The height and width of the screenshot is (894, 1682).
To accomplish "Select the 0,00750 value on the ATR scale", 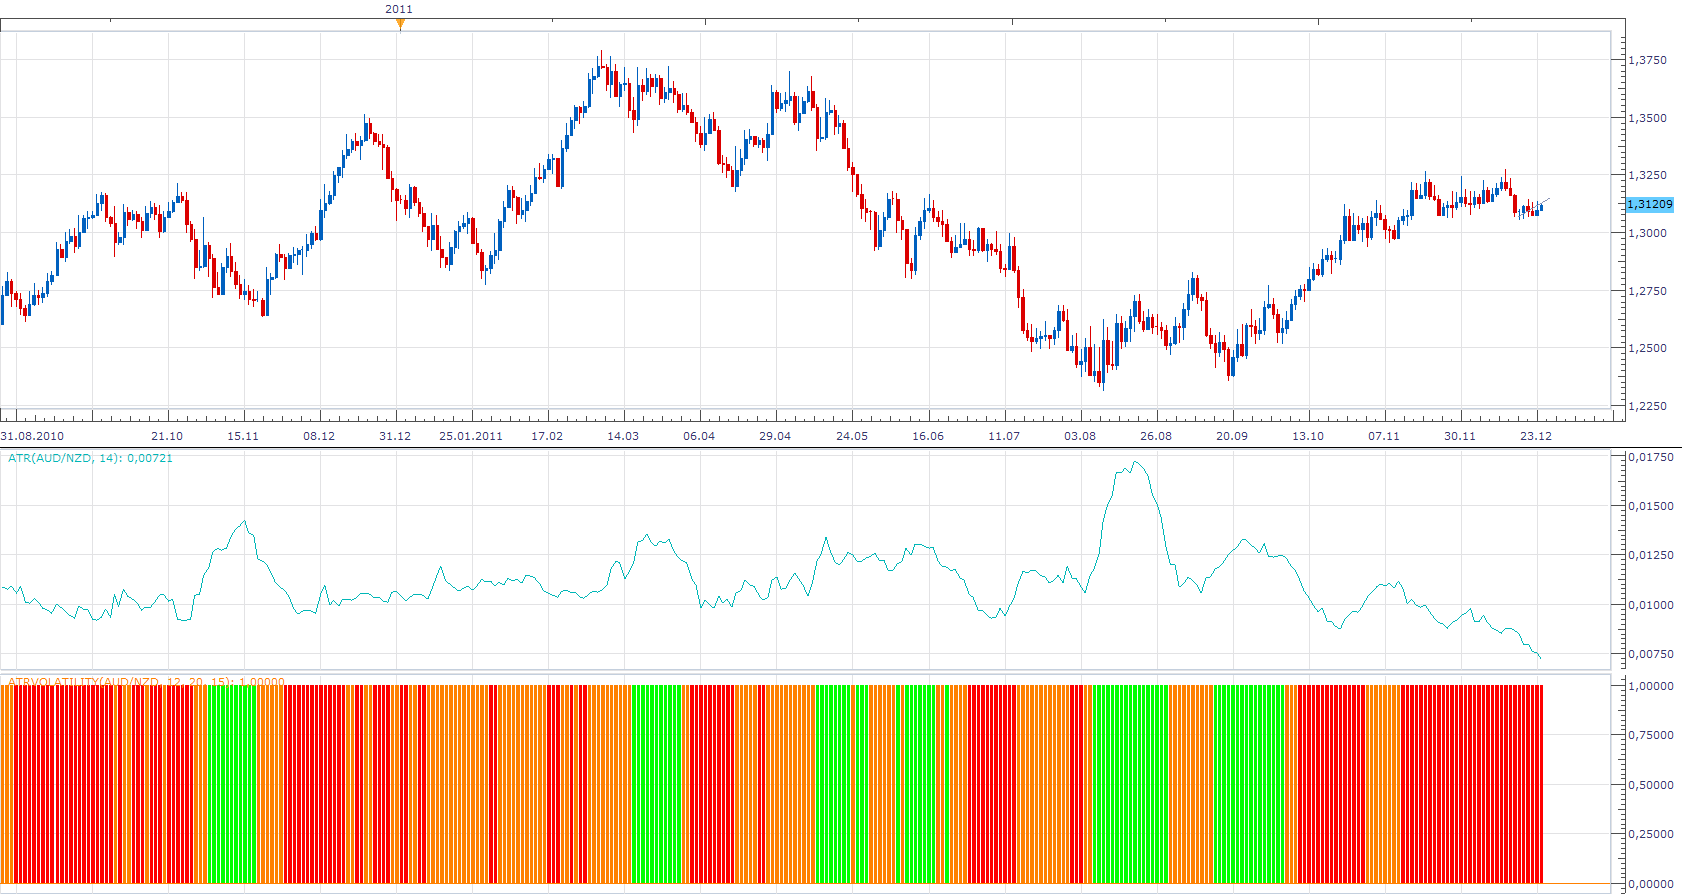I will point(1651,654).
